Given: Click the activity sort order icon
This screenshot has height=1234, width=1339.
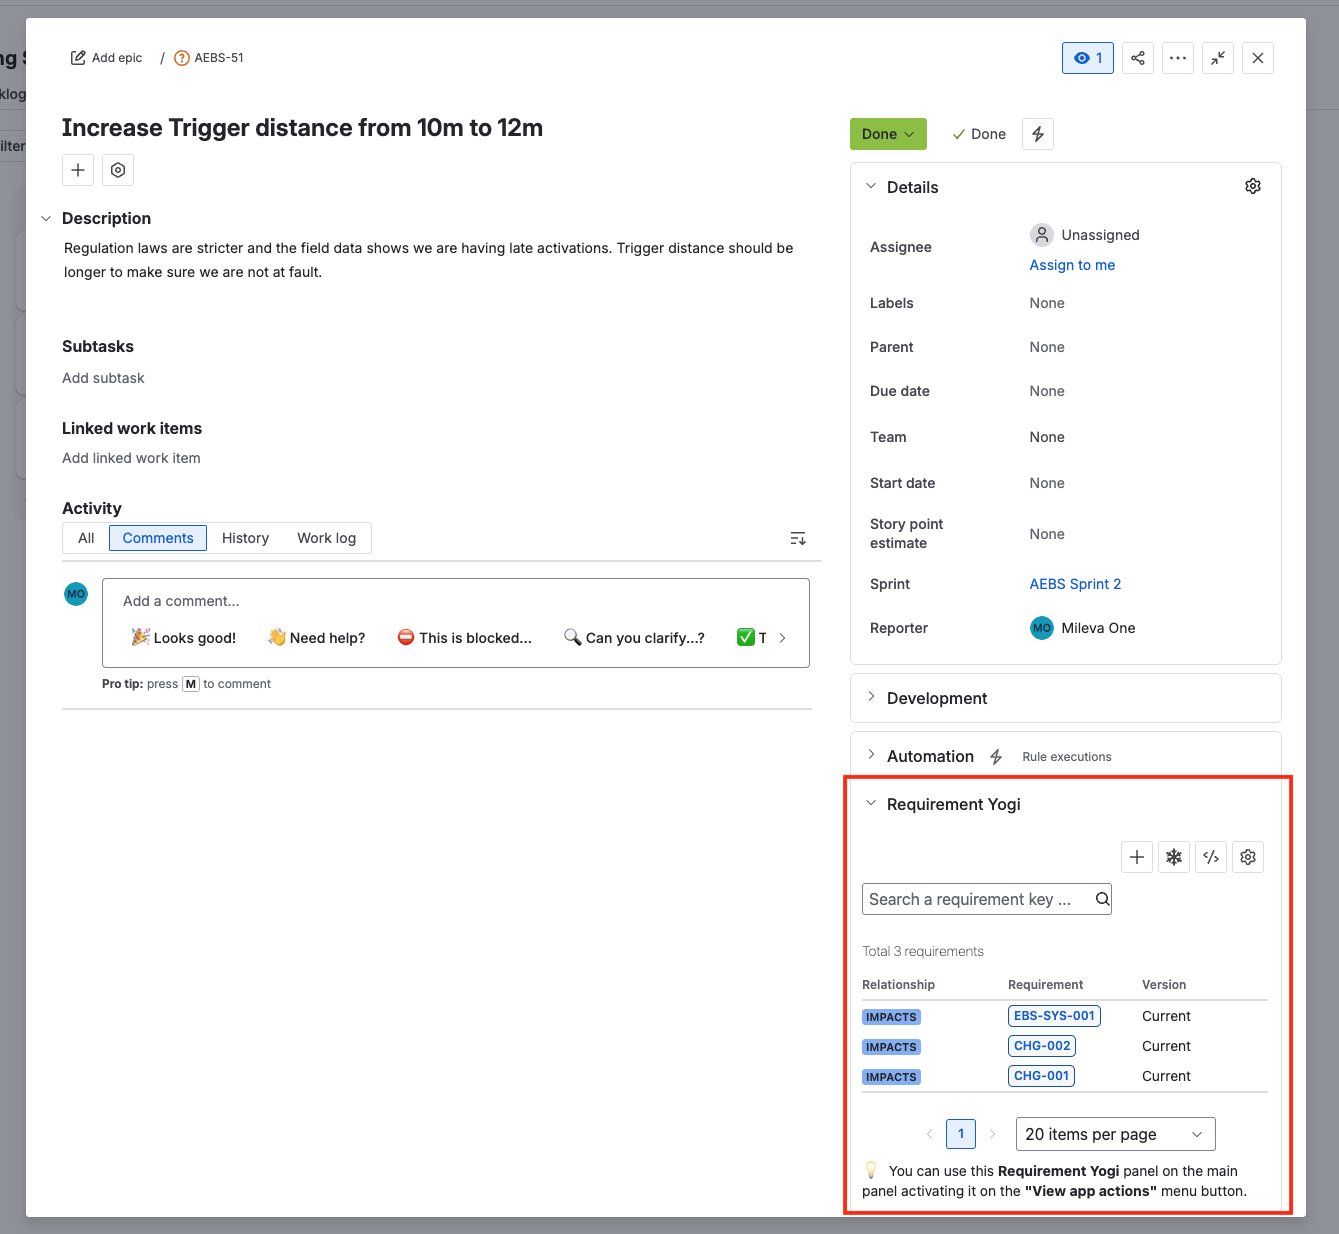Looking at the screenshot, I should [x=798, y=539].
